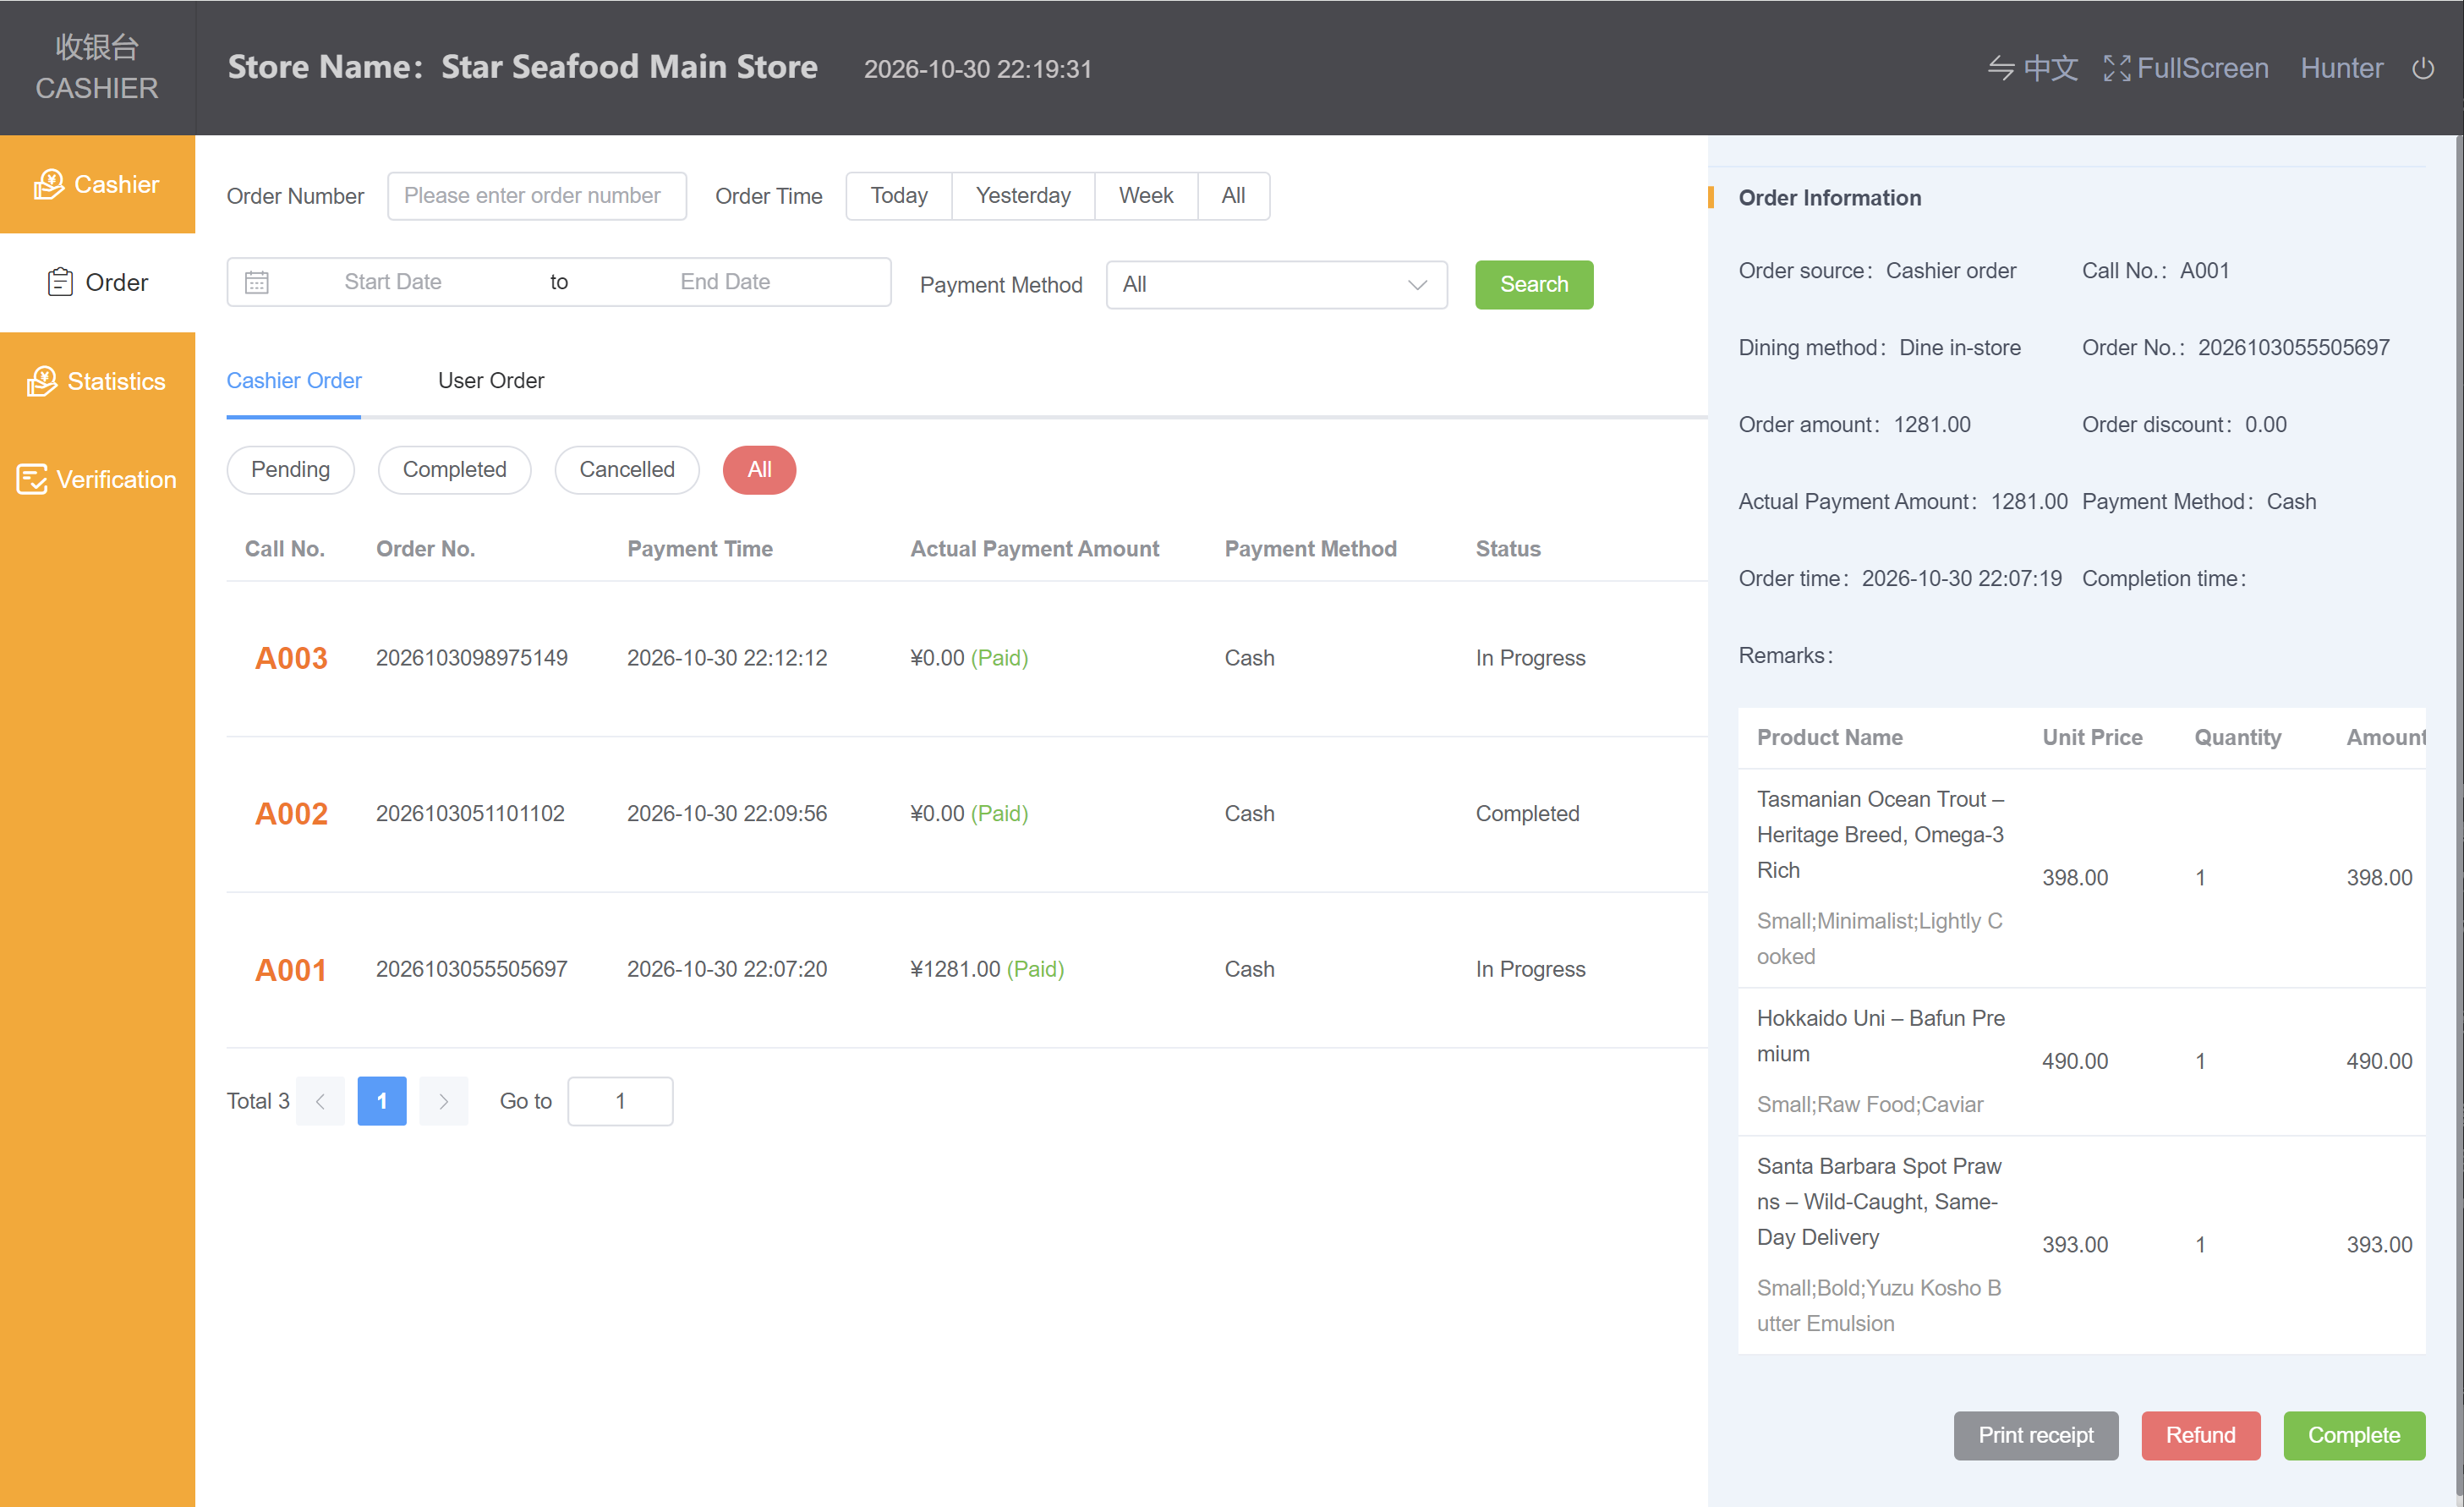Filter orders by Completed status
The width and height of the screenshot is (2464, 1507).
[454, 470]
